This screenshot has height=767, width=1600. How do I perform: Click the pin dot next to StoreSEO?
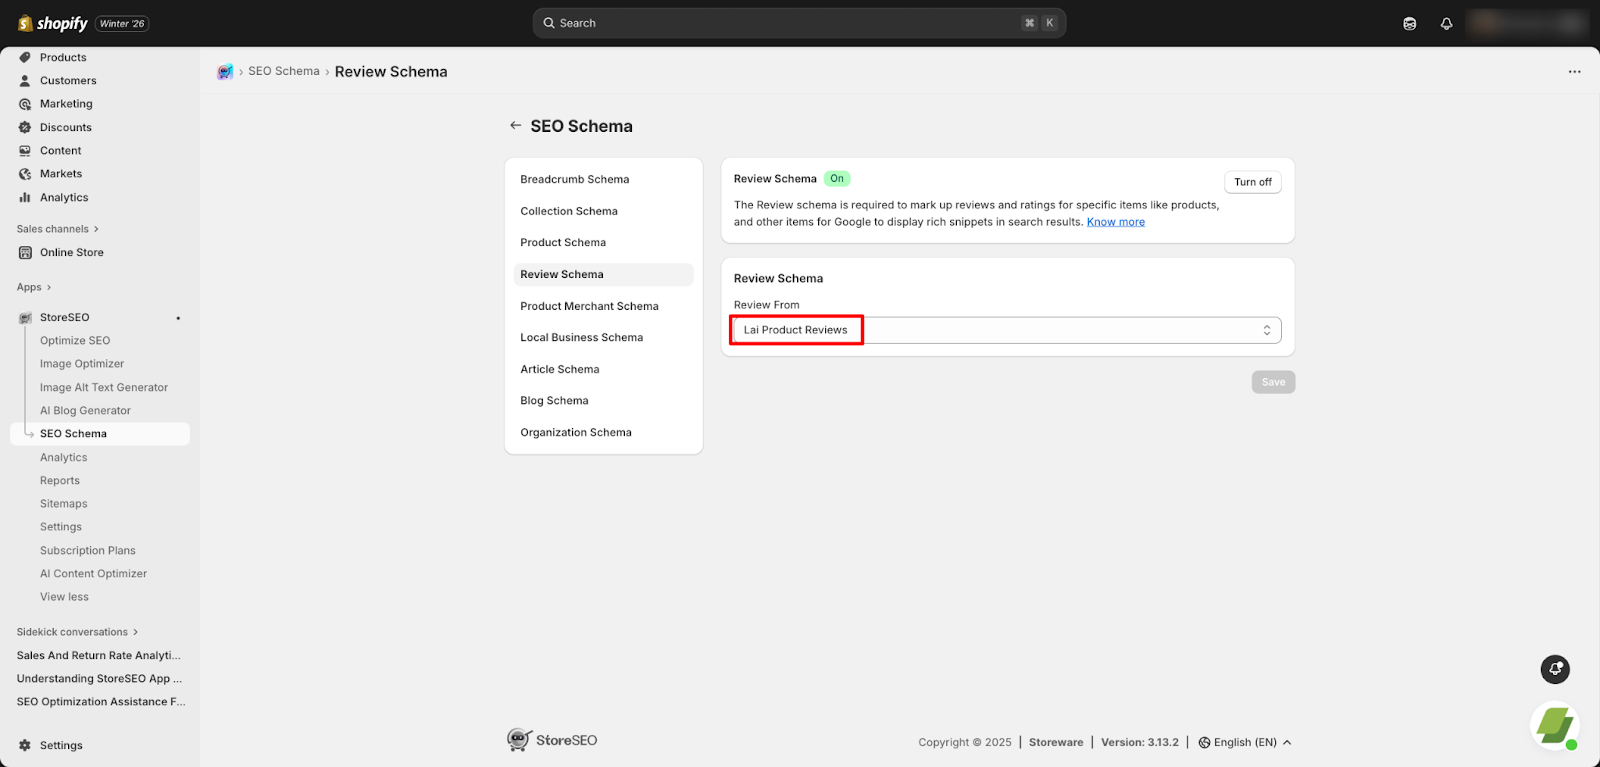(x=178, y=318)
